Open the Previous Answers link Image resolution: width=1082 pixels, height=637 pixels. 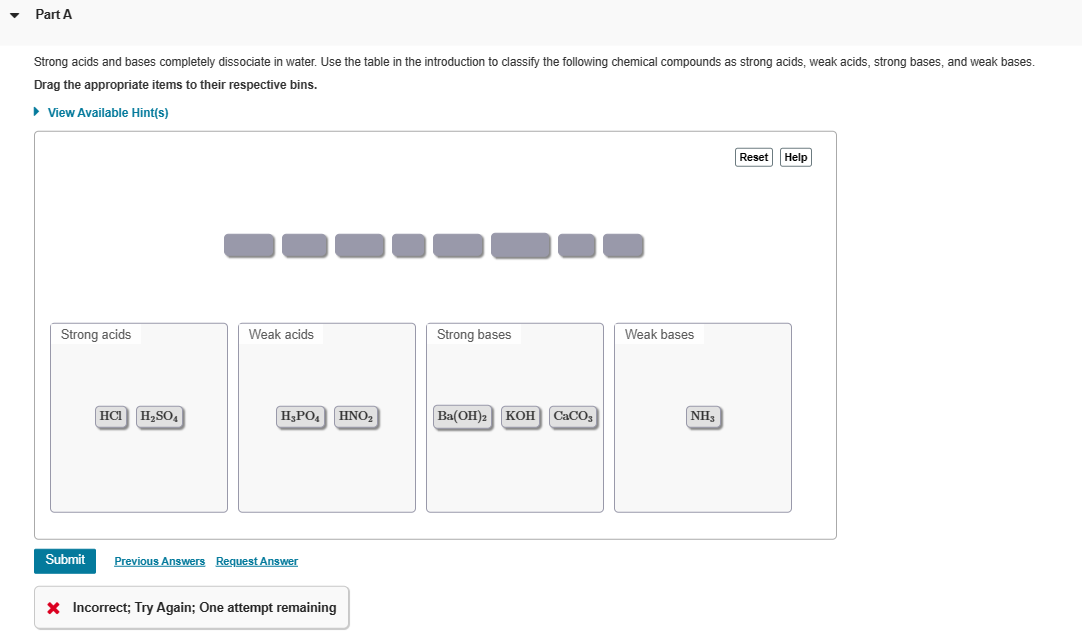(159, 561)
